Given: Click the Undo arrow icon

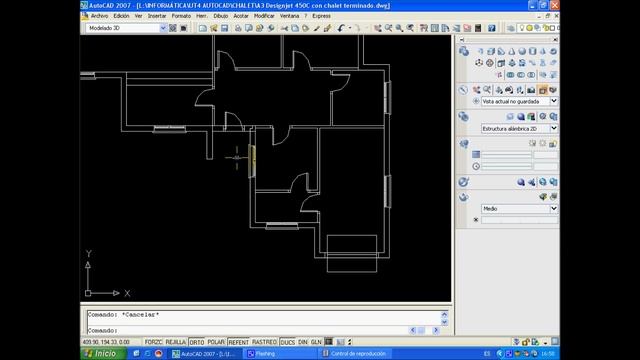Looking at the screenshot, I should (341, 28).
